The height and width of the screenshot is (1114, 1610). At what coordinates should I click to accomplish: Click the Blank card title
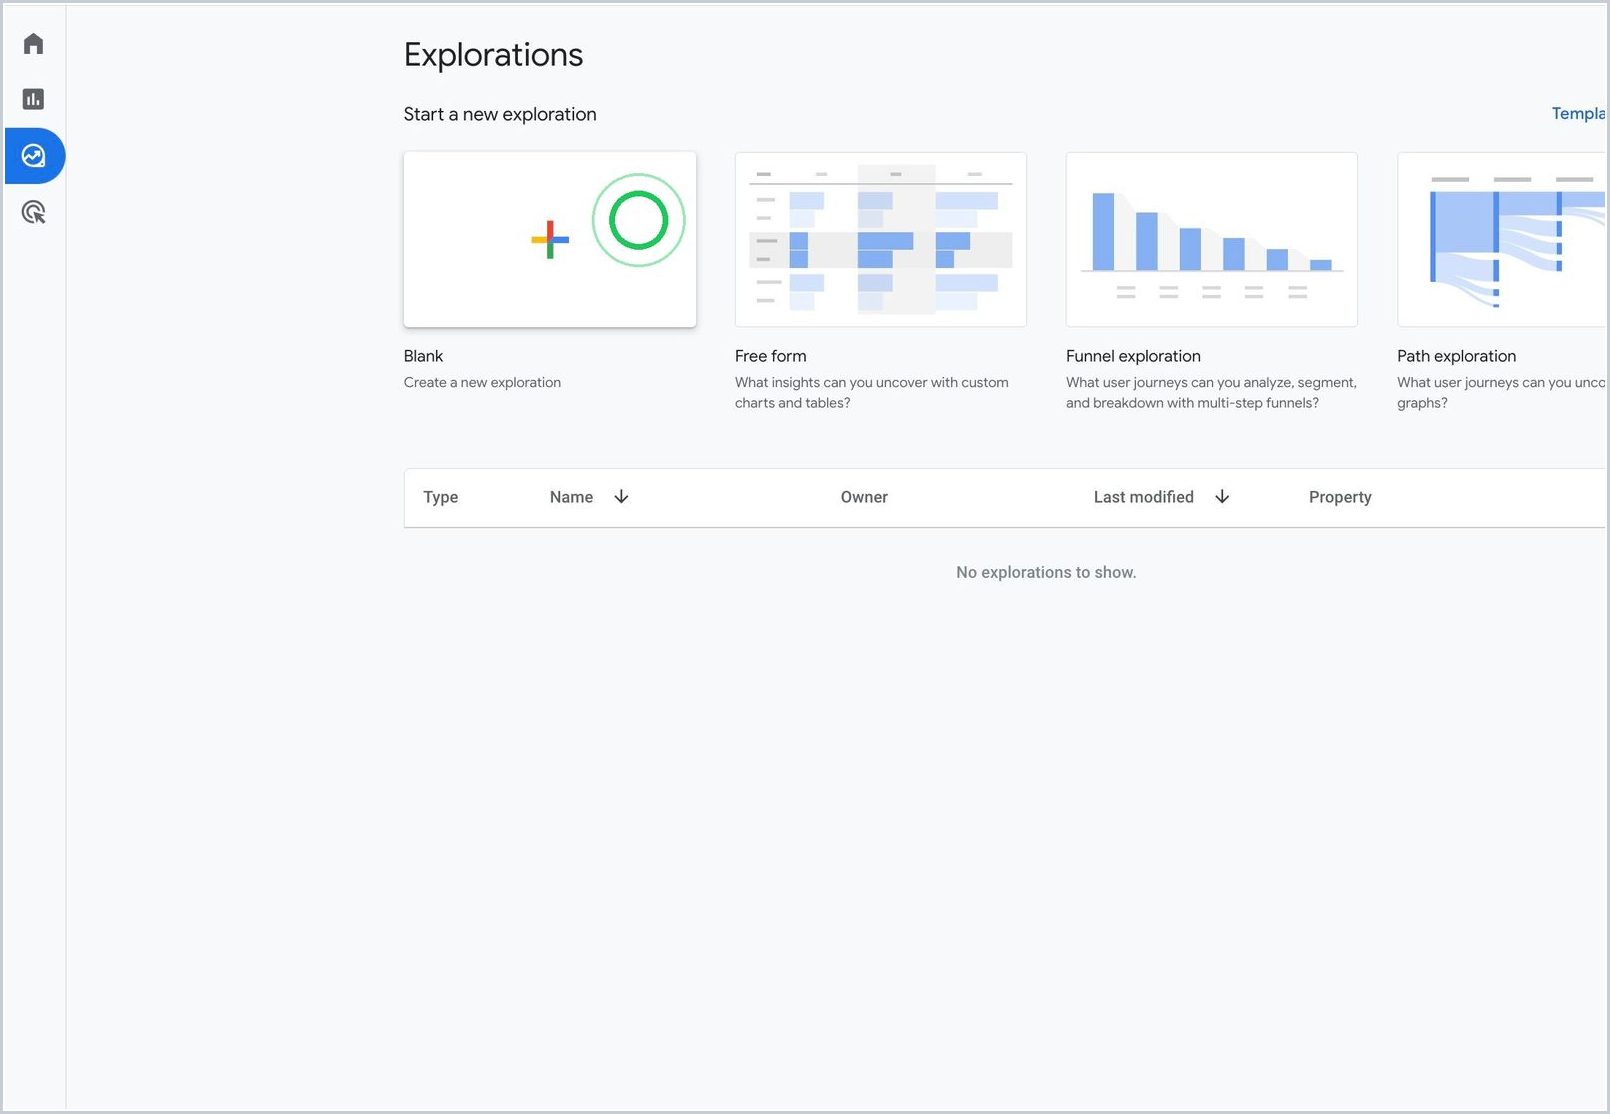(x=423, y=356)
